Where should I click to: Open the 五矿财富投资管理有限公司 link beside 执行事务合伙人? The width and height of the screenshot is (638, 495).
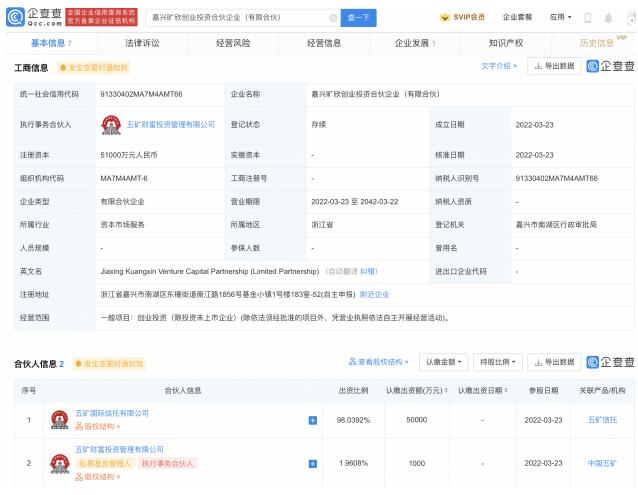[x=170, y=124]
